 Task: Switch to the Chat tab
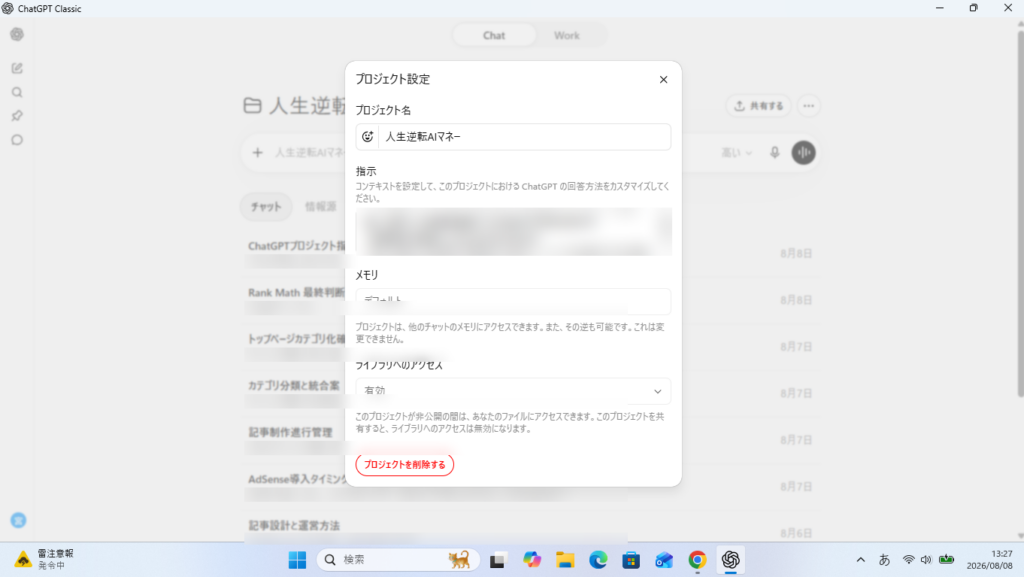coord(494,35)
